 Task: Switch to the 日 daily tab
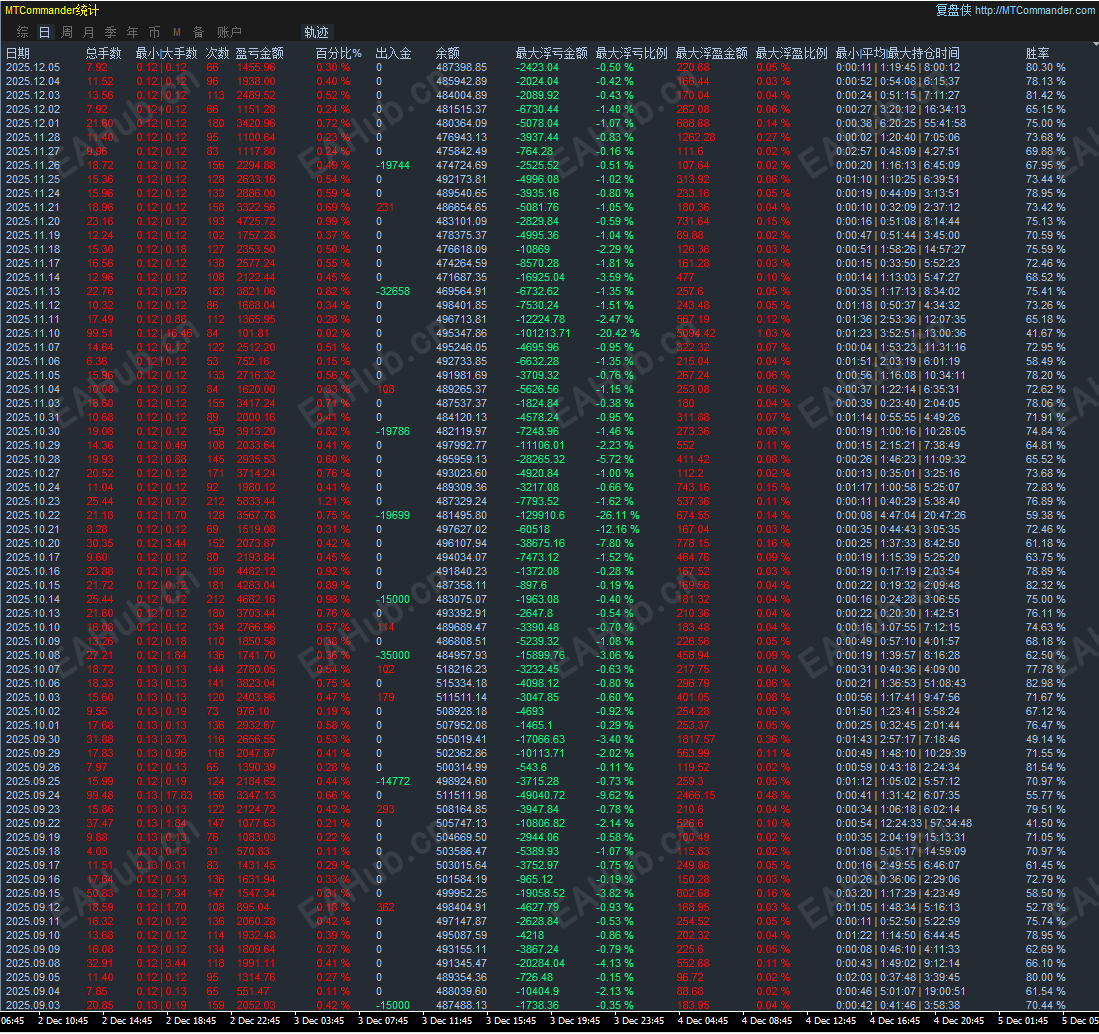pos(44,31)
